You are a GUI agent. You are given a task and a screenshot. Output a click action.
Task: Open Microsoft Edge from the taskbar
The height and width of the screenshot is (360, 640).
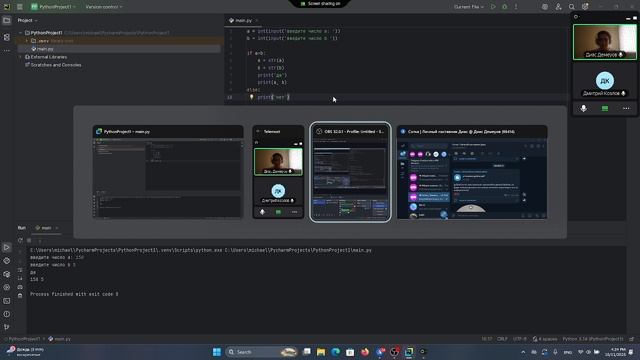pos(336,352)
